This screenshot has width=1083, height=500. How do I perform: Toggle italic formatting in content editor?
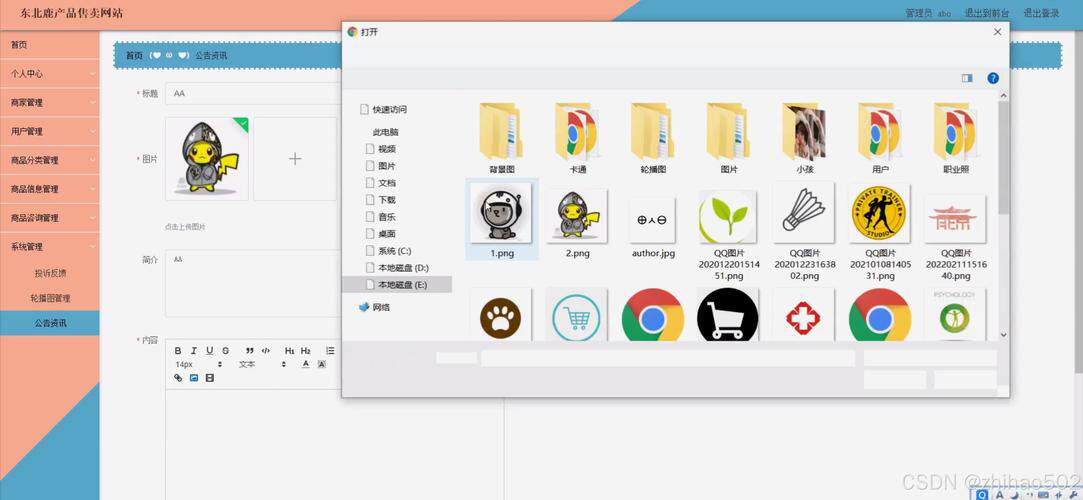[x=193, y=351]
